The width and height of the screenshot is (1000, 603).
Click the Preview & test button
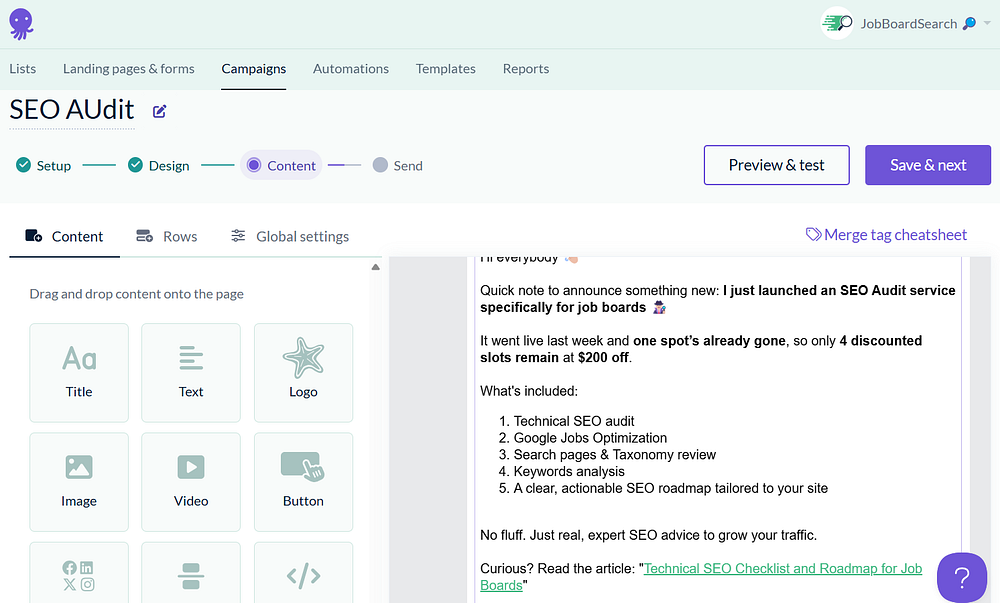(777, 165)
